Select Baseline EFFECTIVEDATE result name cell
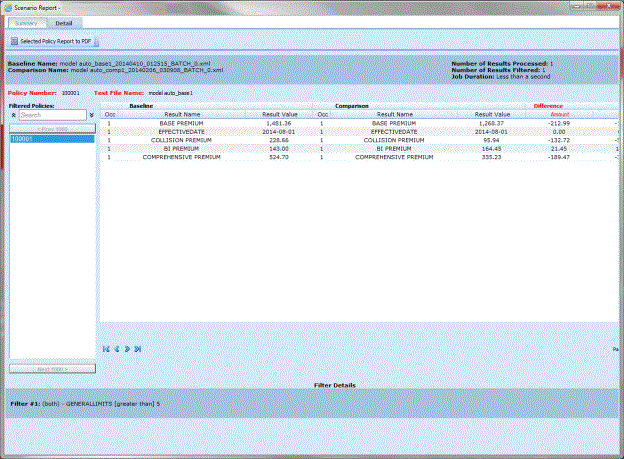The width and height of the screenshot is (624, 459). coord(181,132)
